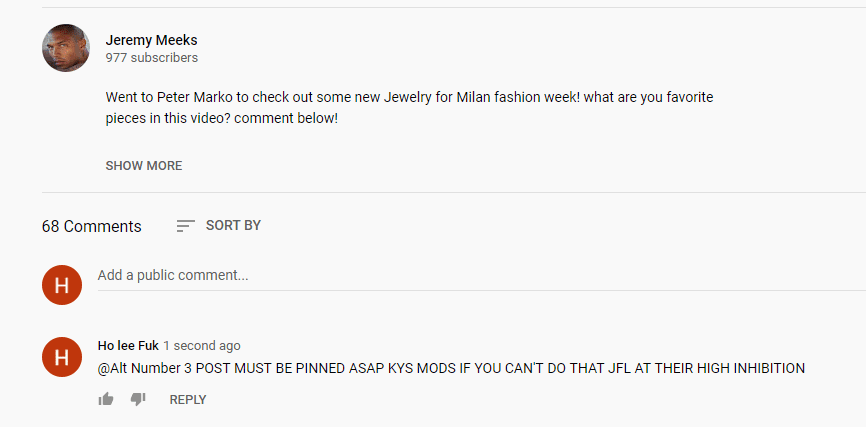Open Jeremy Meeks channel avatar
Screen dimensions: 866x427
tap(66, 48)
